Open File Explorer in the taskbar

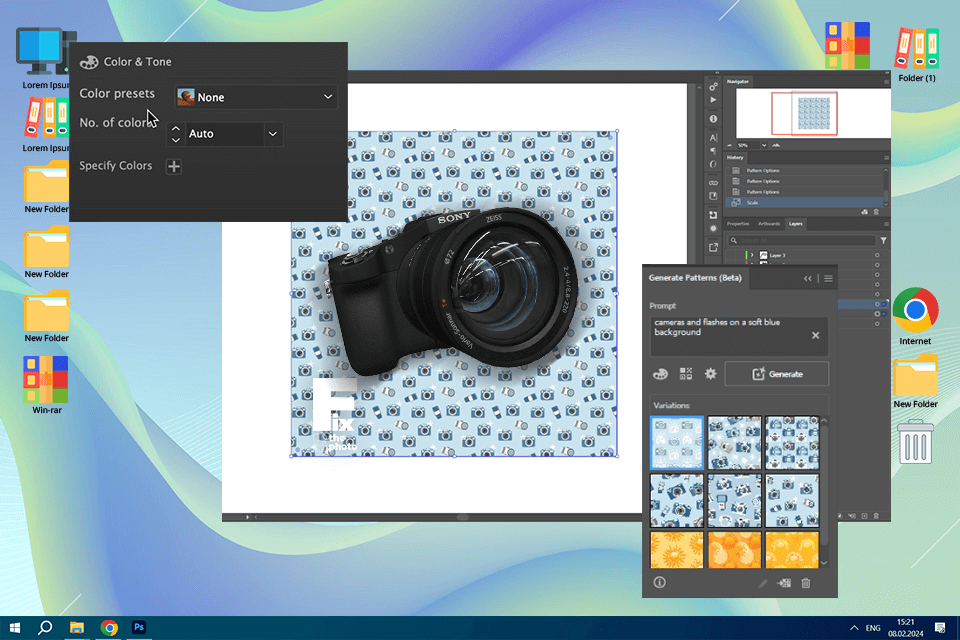[77, 628]
